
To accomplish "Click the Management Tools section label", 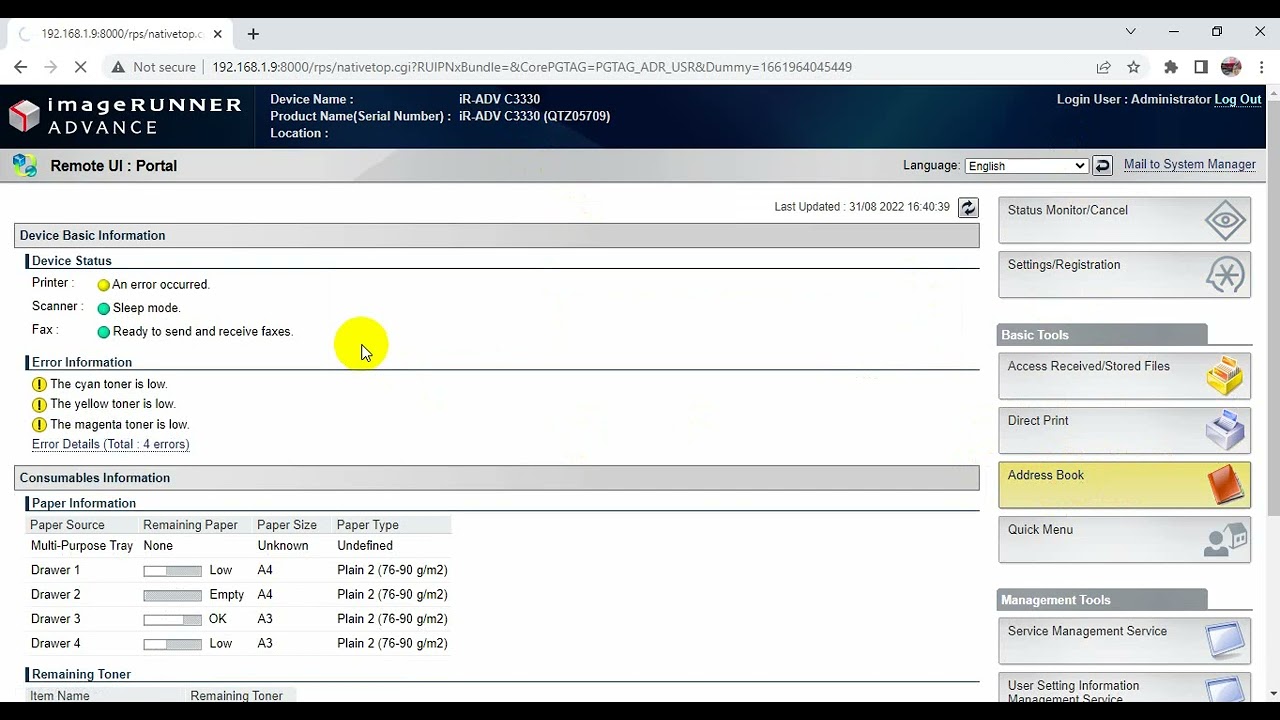I will coord(1056,600).
